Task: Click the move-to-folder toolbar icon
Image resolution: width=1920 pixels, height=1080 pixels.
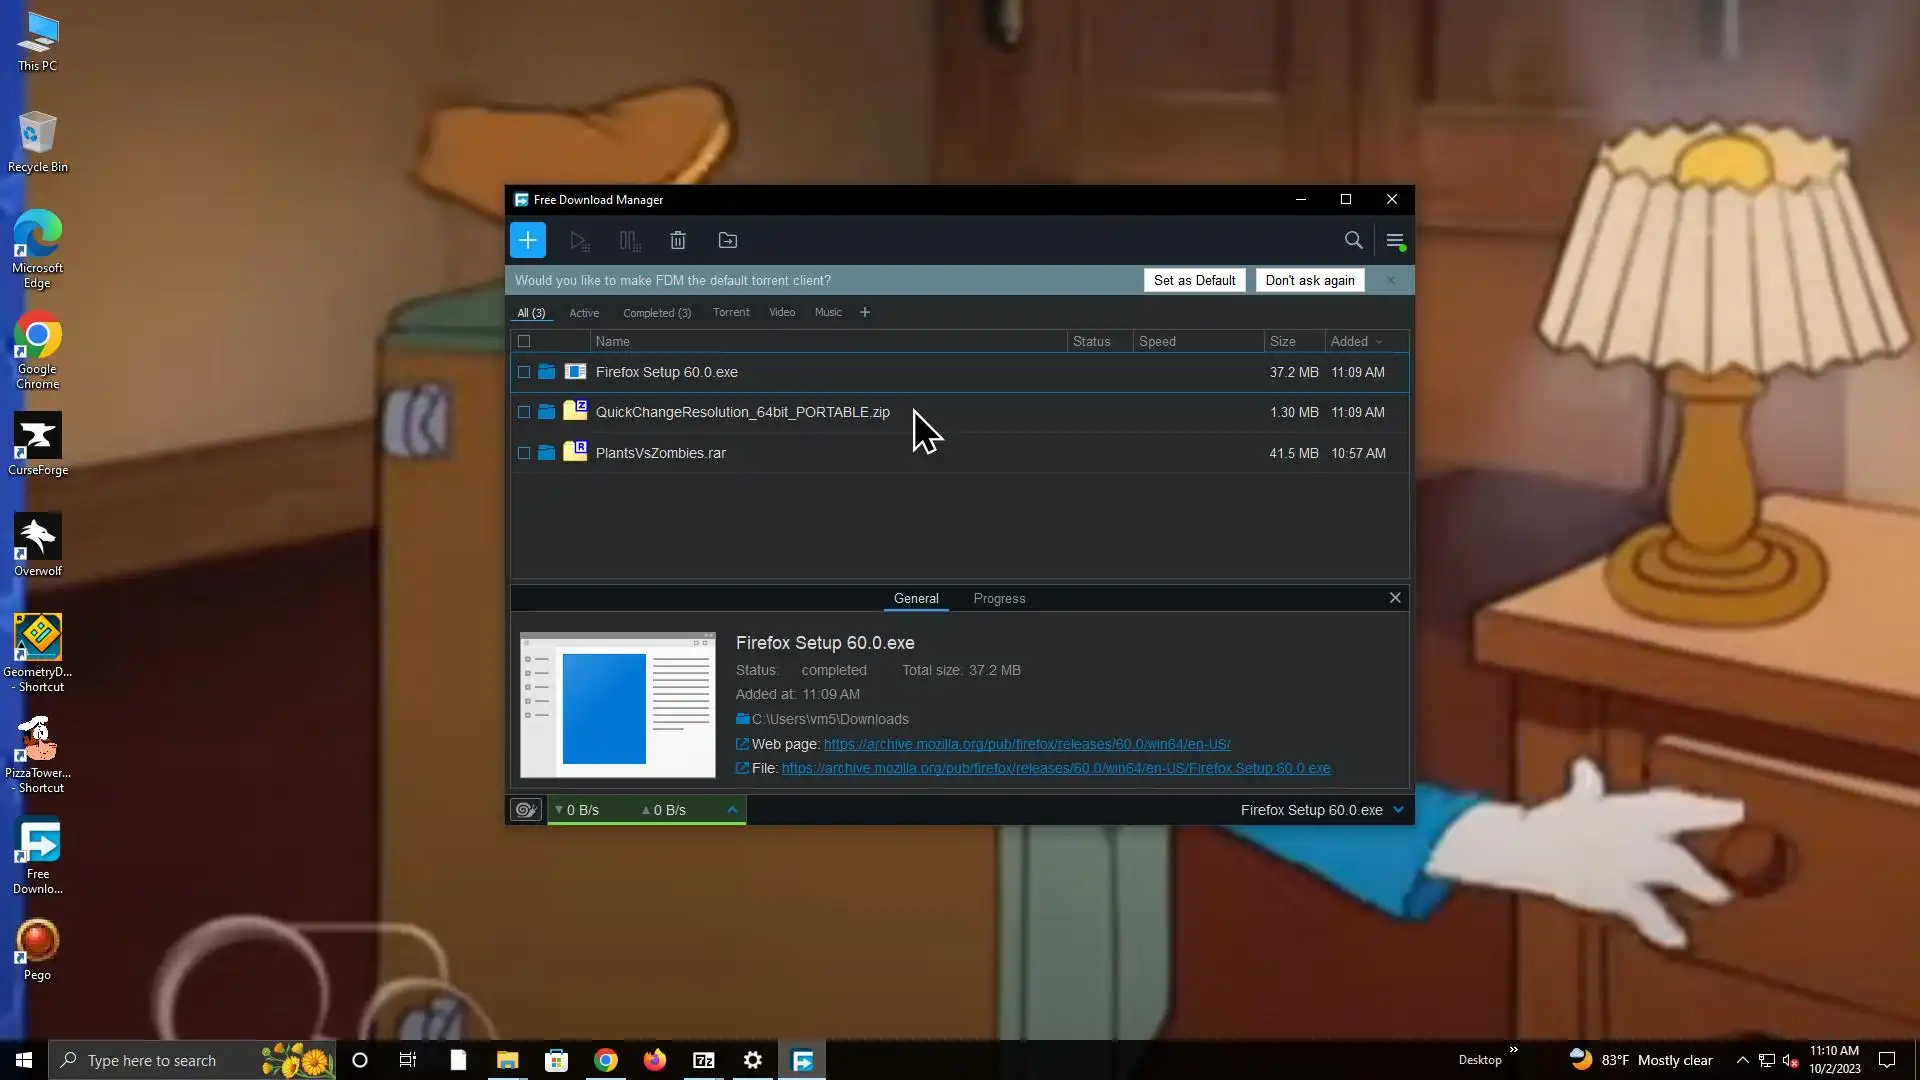Action: [728, 240]
